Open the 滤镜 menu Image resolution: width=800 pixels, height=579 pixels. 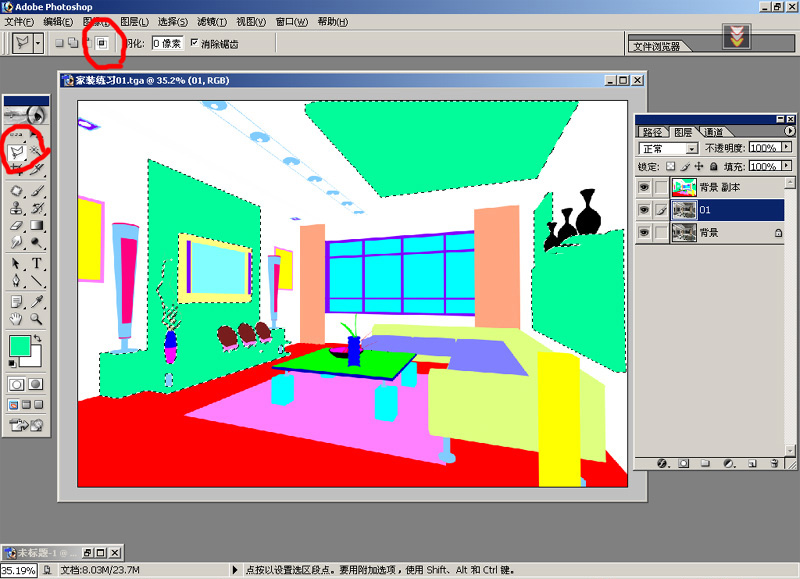point(212,22)
